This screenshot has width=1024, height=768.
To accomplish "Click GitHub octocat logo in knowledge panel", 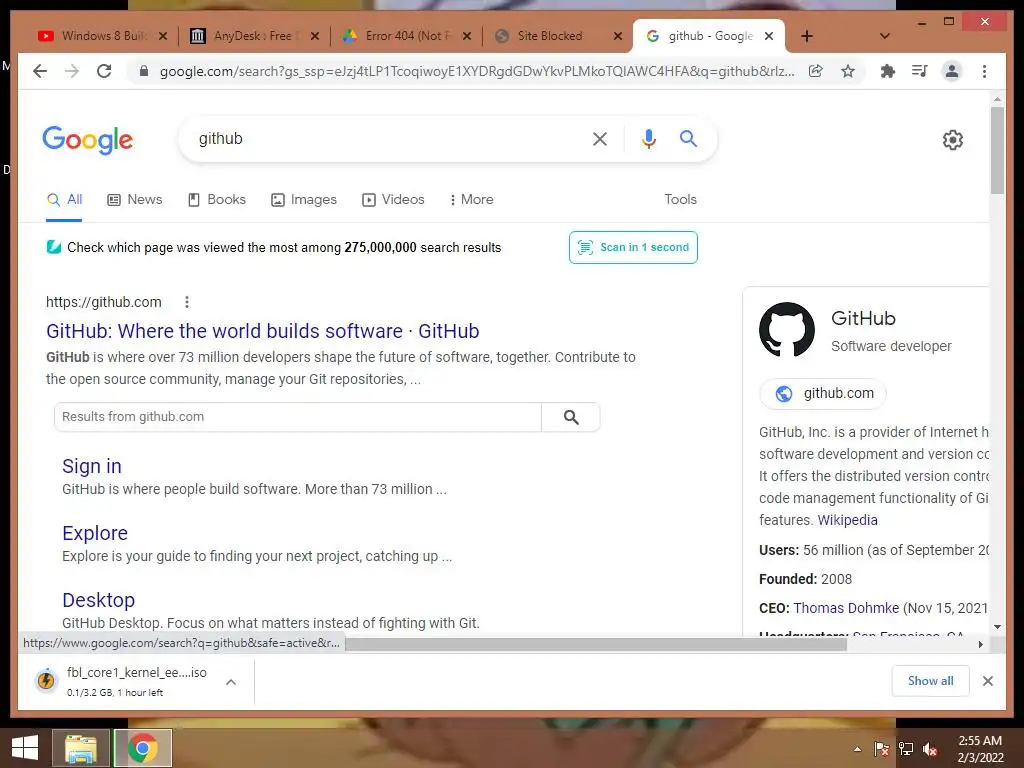I will [787, 330].
